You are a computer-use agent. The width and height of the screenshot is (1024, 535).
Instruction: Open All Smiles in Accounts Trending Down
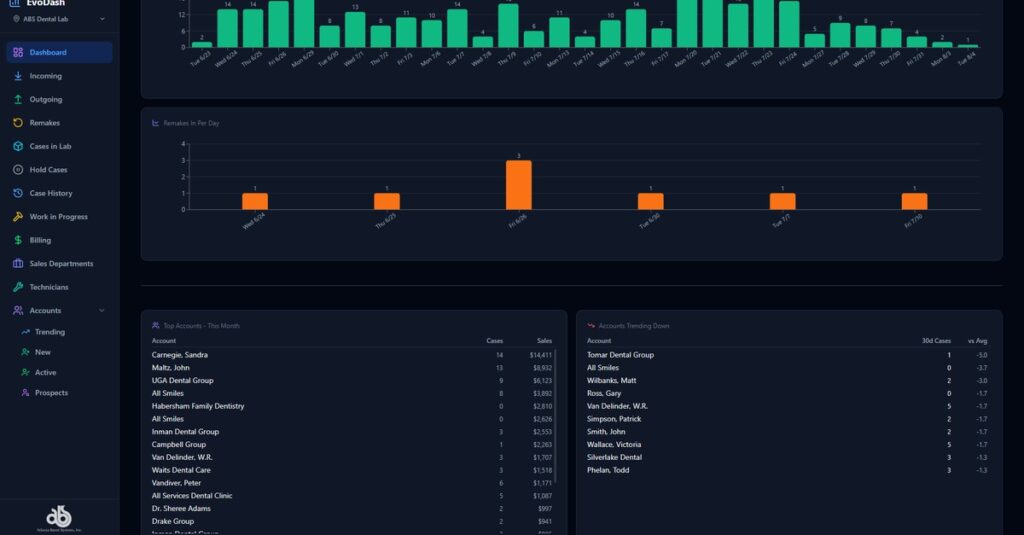point(788,368)
